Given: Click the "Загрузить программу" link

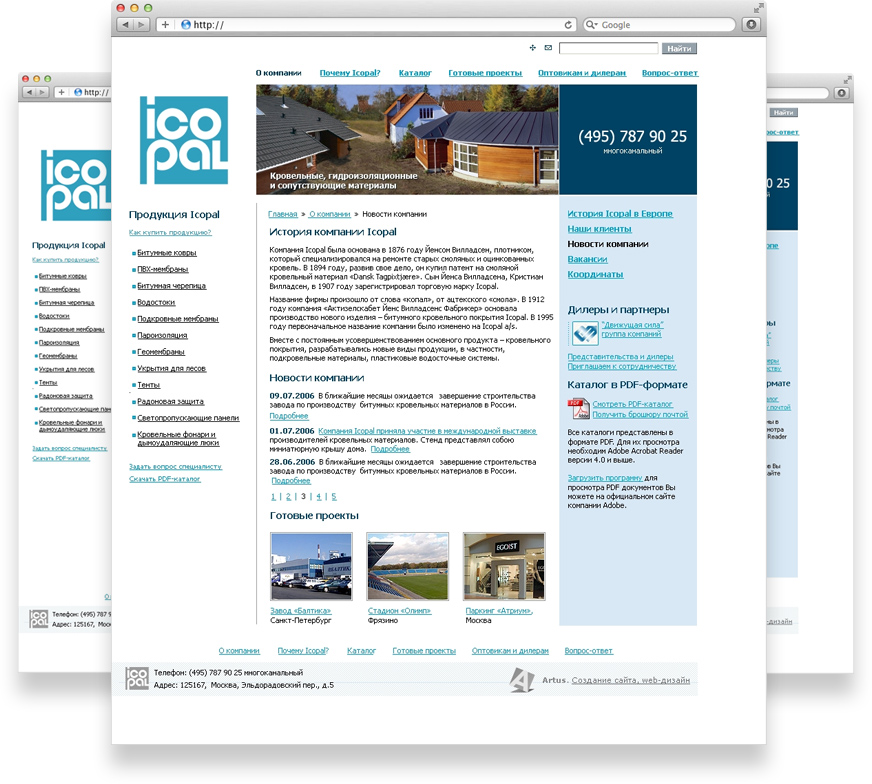Looking at the screenshot, I should point(605,478).
